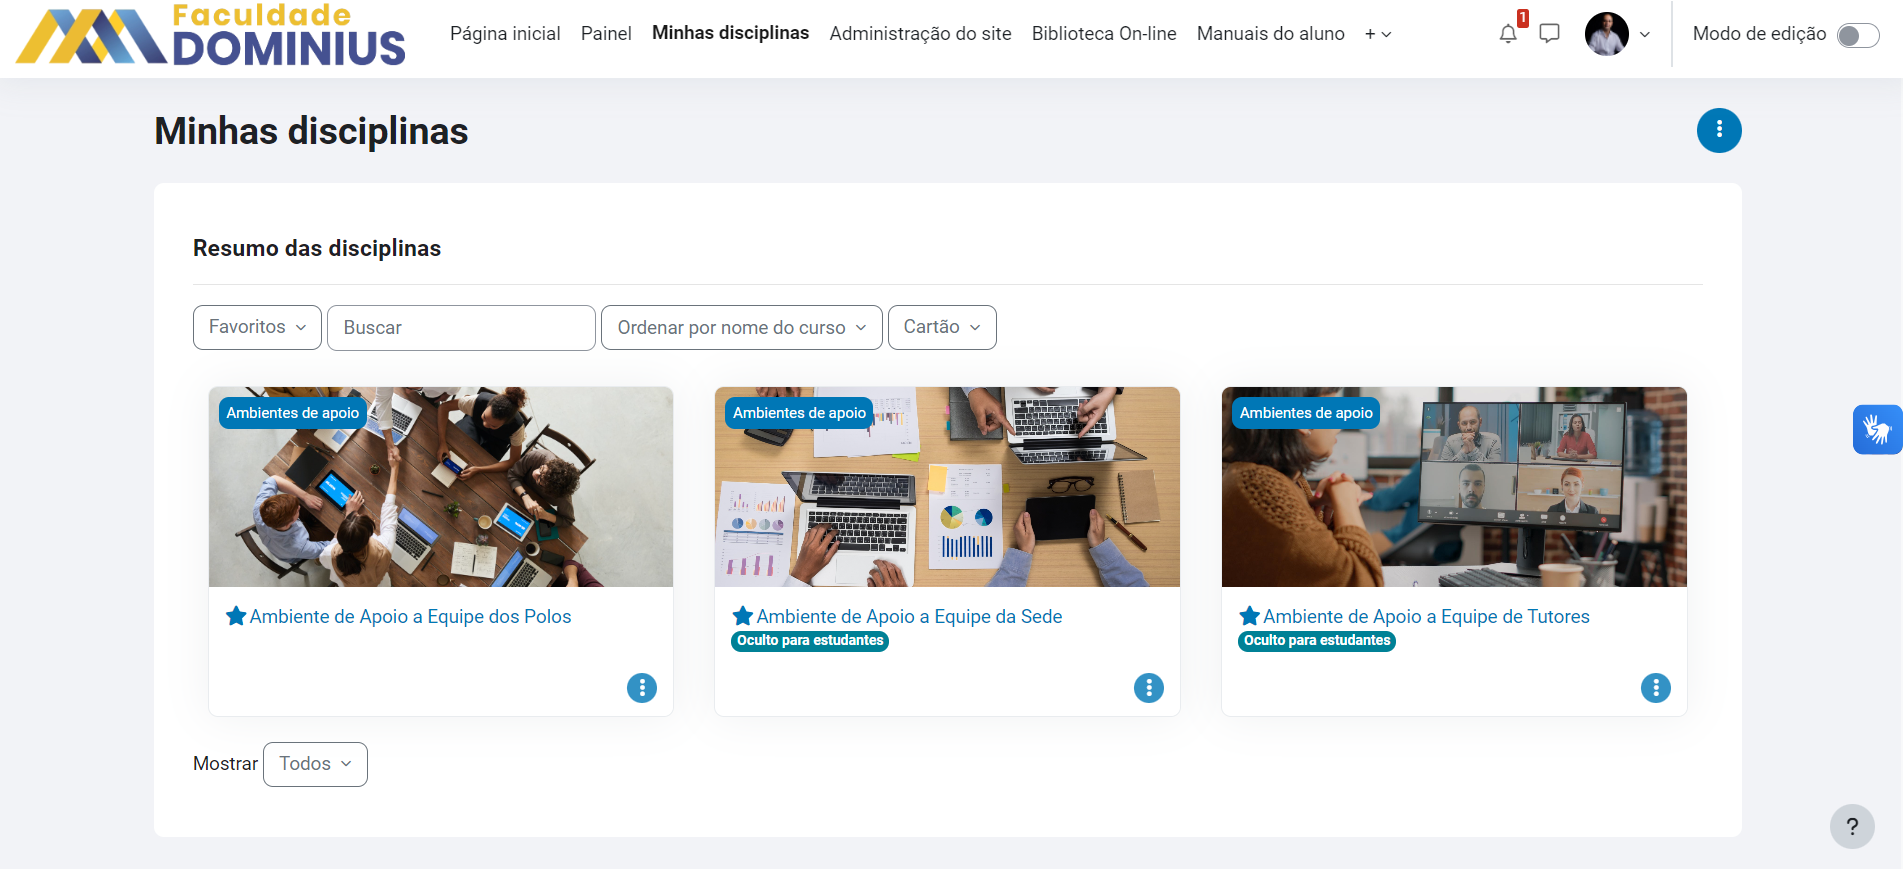The height and width of the screenshot is (869, 1903).
Task: Go to Página inicial
Action: pos(505,34)
